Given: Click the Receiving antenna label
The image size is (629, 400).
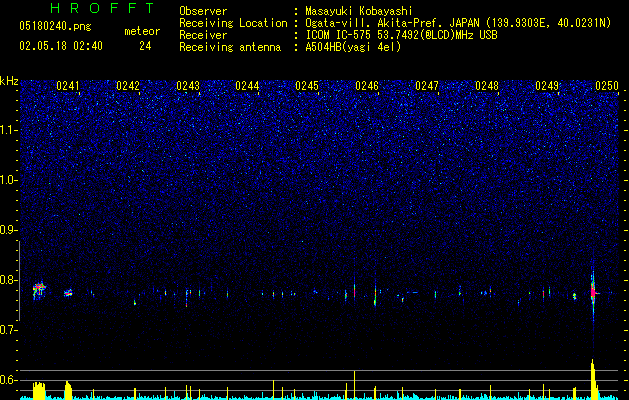Looking at the screenshot, I should pos(230,48).
